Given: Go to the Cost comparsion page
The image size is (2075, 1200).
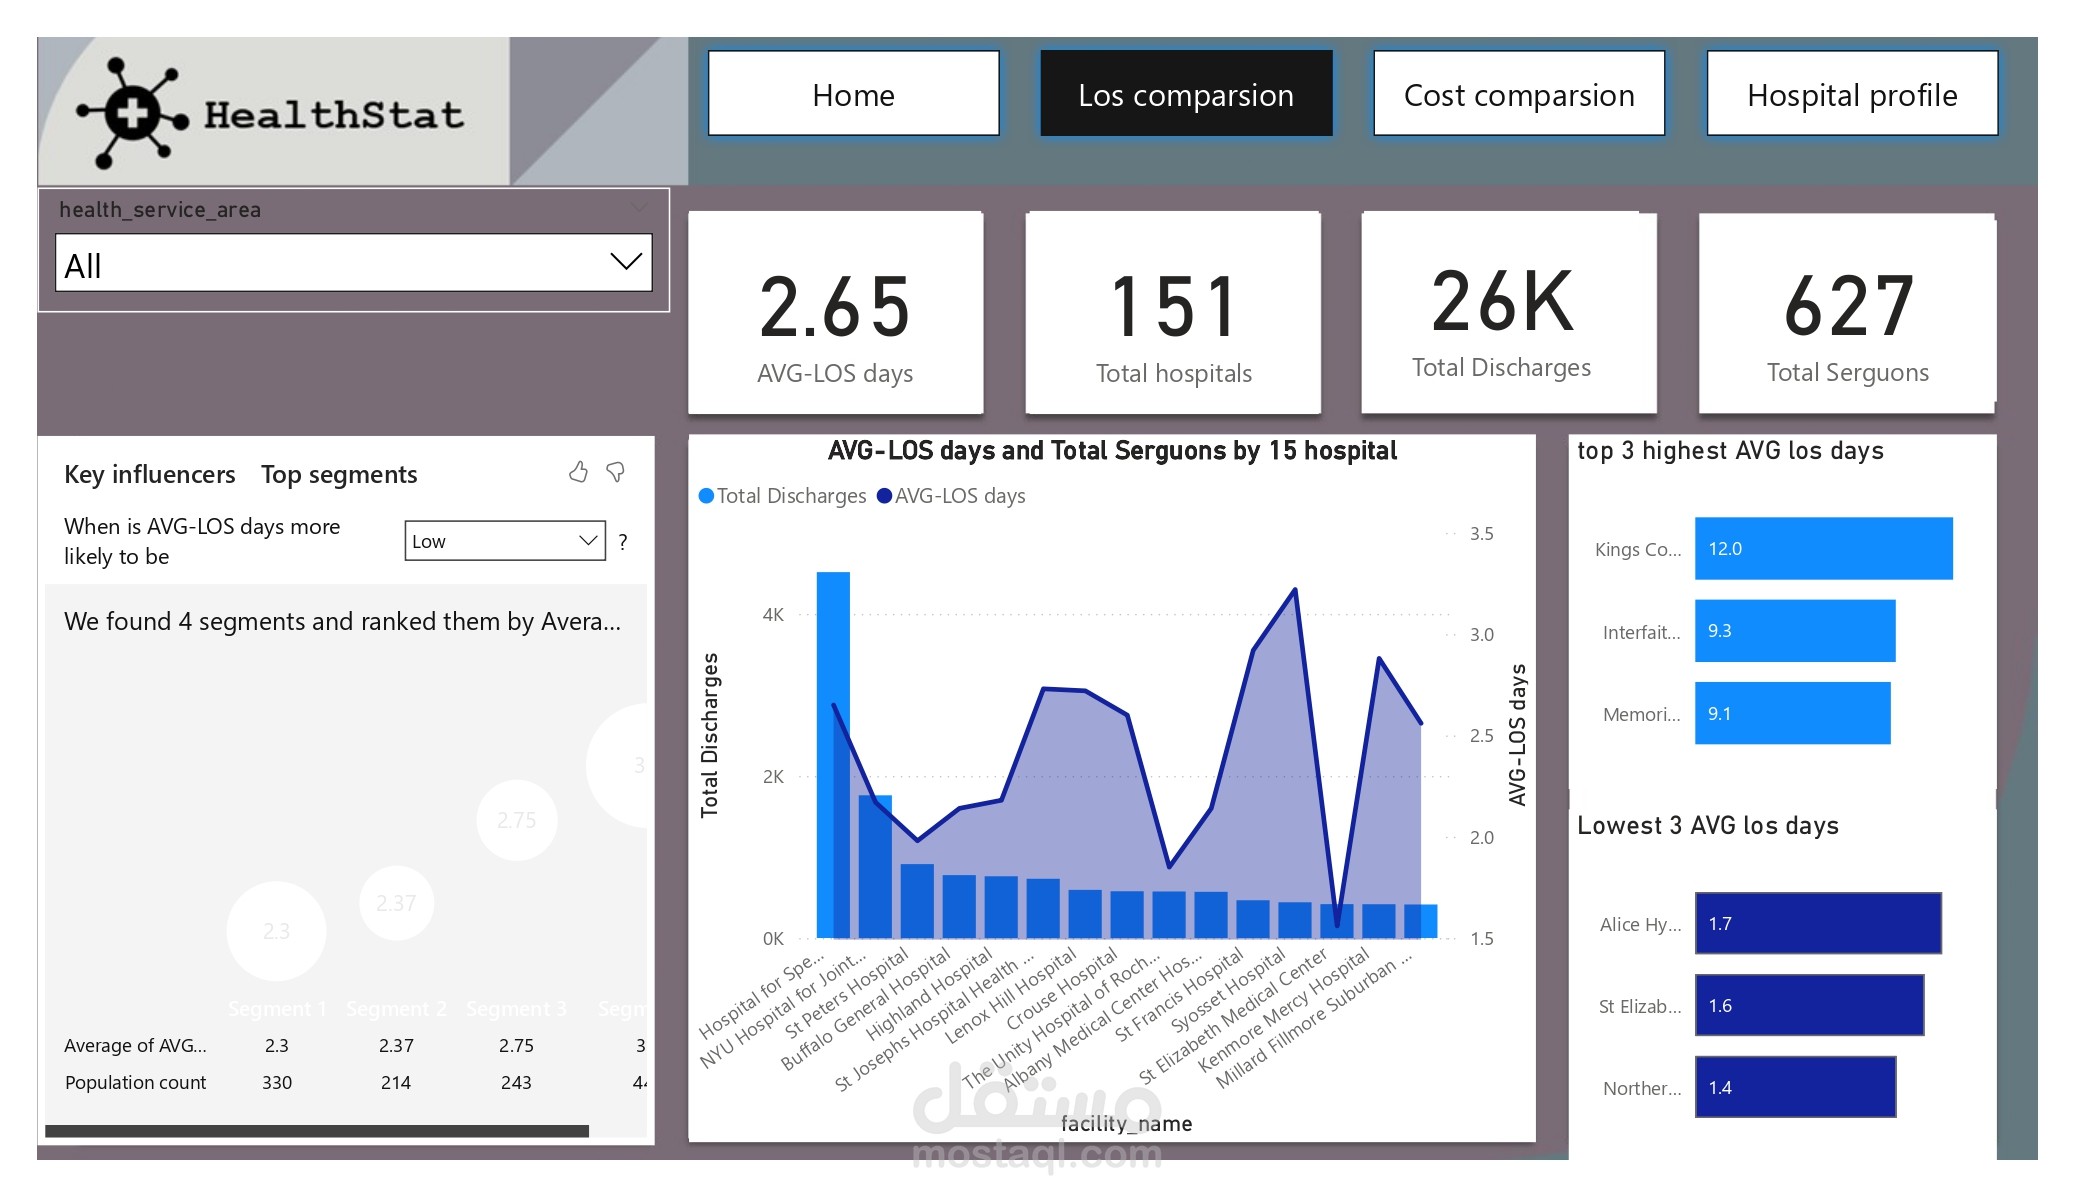Looking at the screenshot, I should point(1518,94).
